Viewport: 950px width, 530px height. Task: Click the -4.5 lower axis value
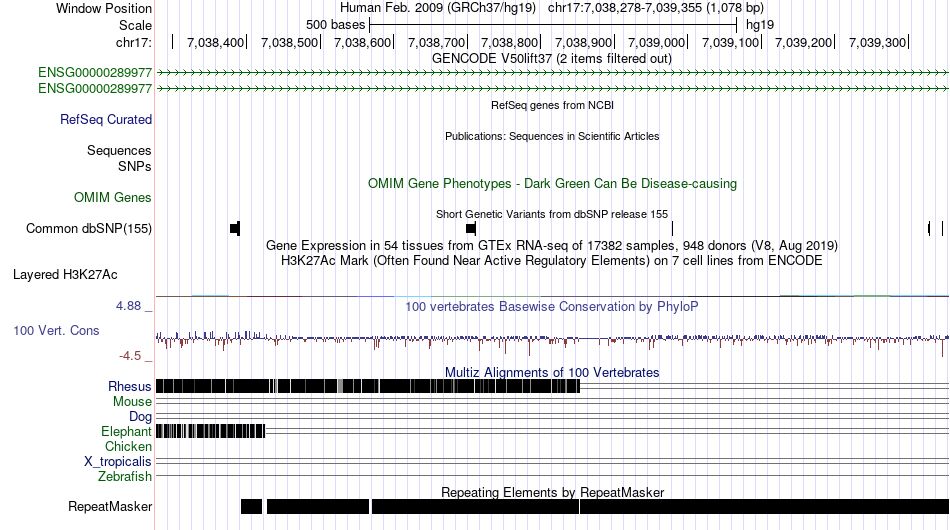point(130,356)
